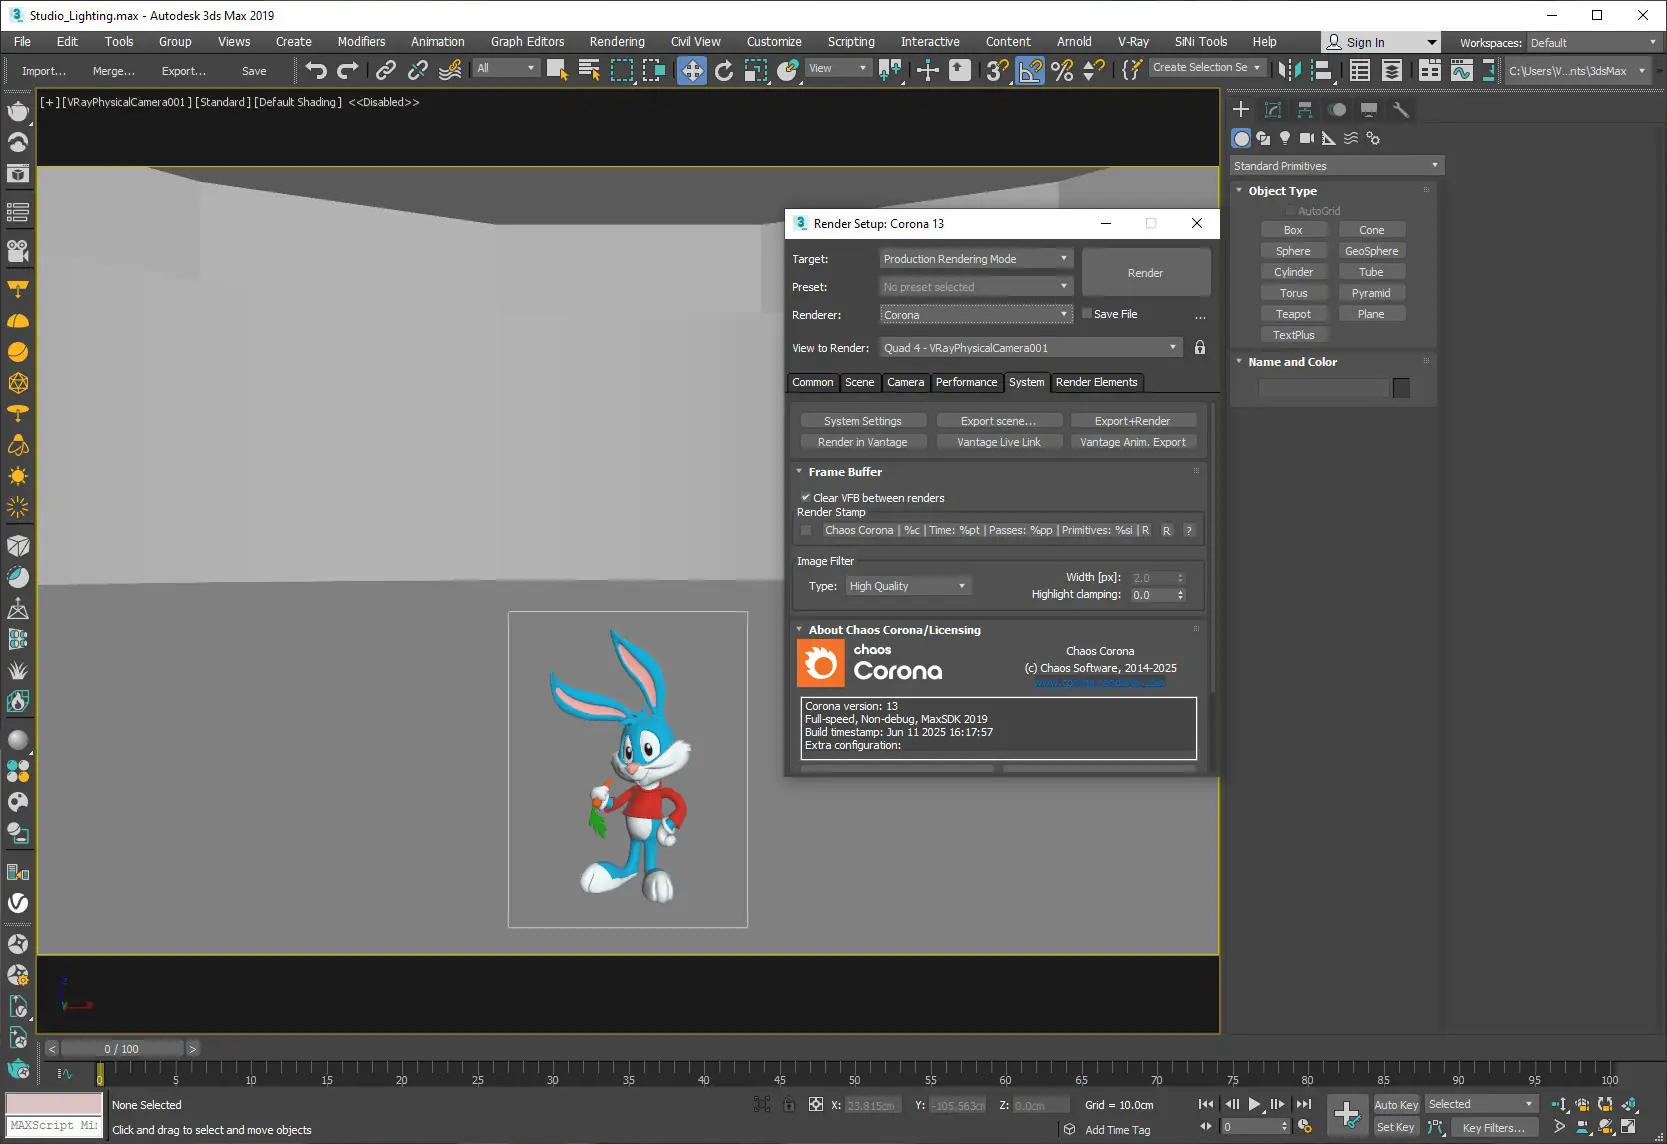
Task: Switch to the Render Elements tab
Action: click(1096, 382)
